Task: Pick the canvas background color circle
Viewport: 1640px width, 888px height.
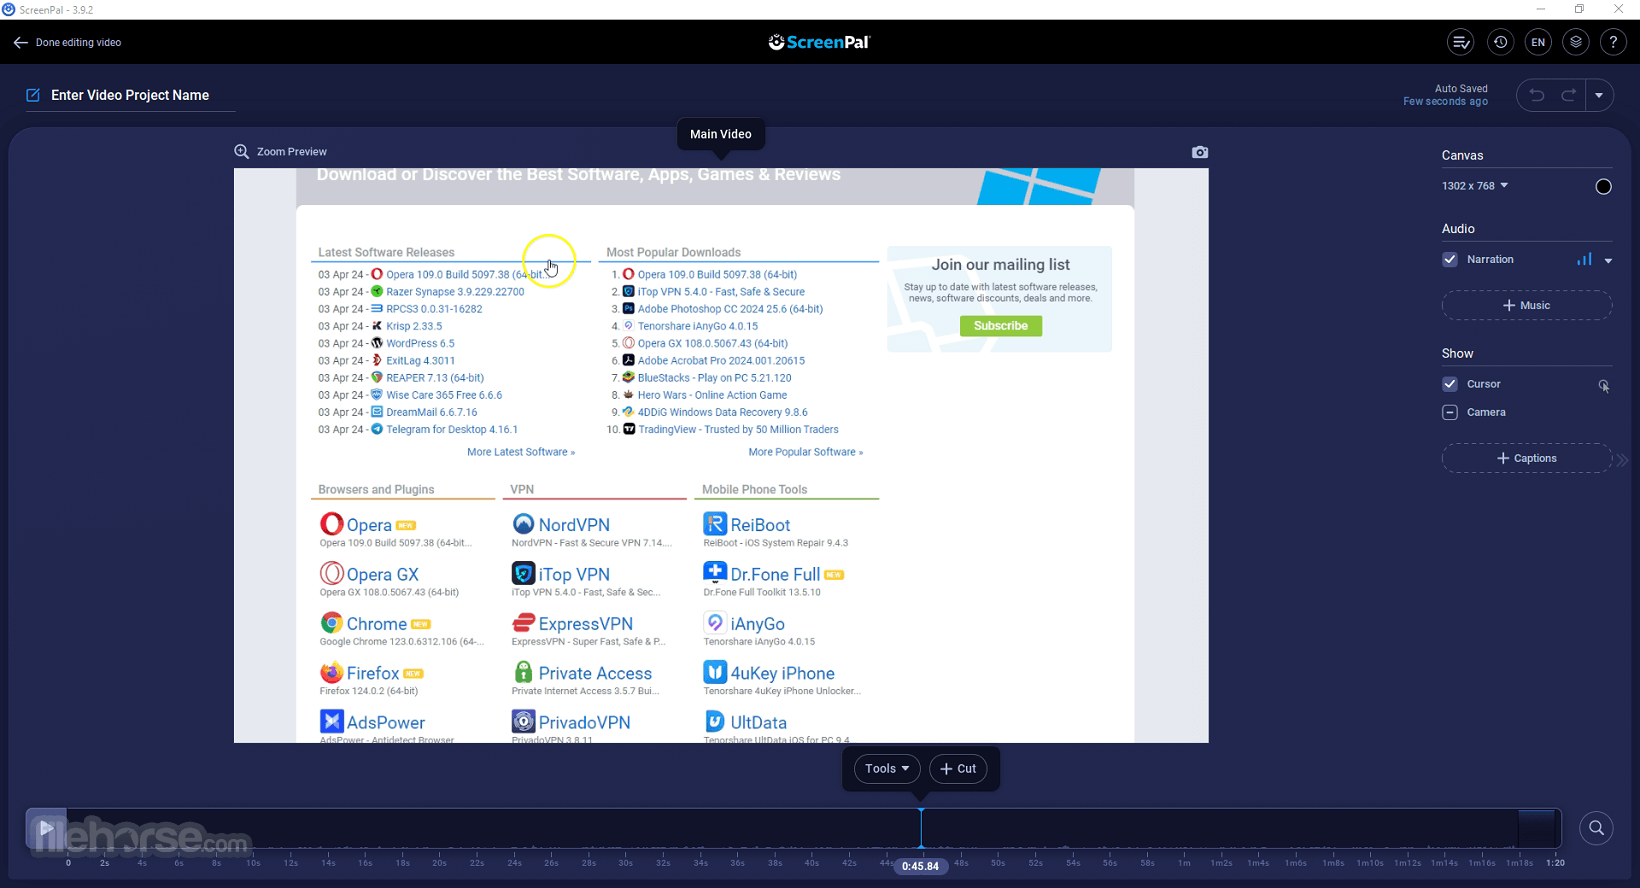Action: (x=1603, y=186)
